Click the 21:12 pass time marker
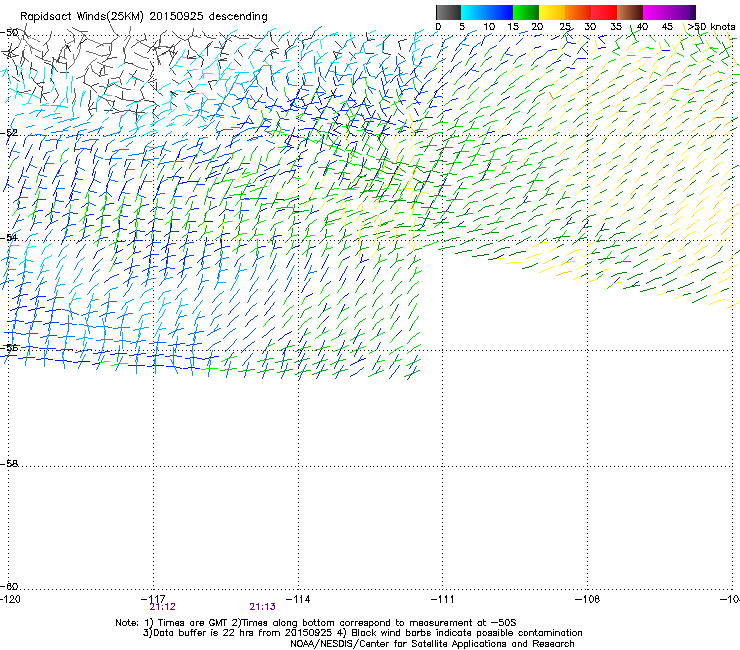Viewport: 740px width, 650px height. (x=162, y=607)
